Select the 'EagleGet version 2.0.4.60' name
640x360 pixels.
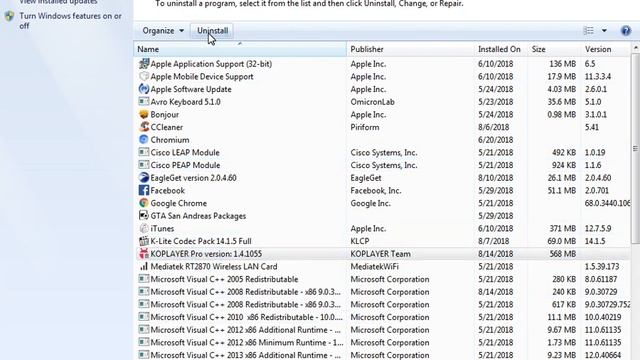pyautogui.click(x=193, y=178)
